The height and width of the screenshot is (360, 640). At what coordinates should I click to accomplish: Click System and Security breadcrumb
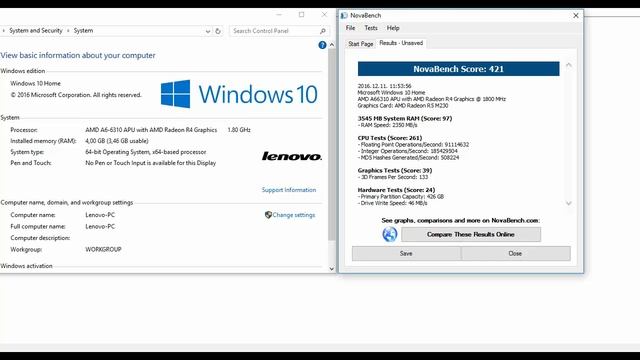pos(36,31)
